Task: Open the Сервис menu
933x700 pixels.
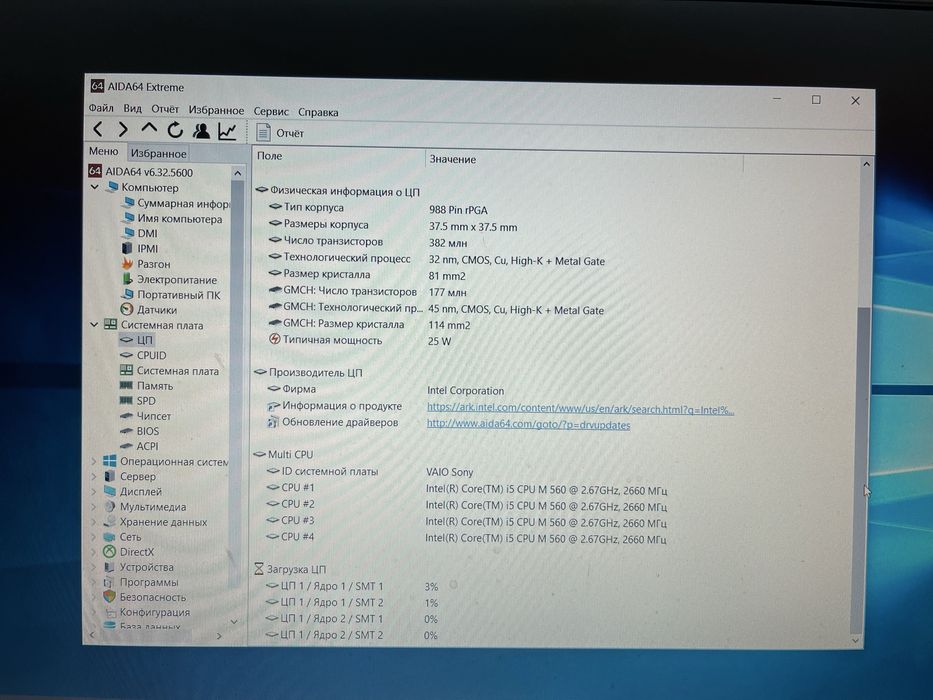Action: point(271,111)
